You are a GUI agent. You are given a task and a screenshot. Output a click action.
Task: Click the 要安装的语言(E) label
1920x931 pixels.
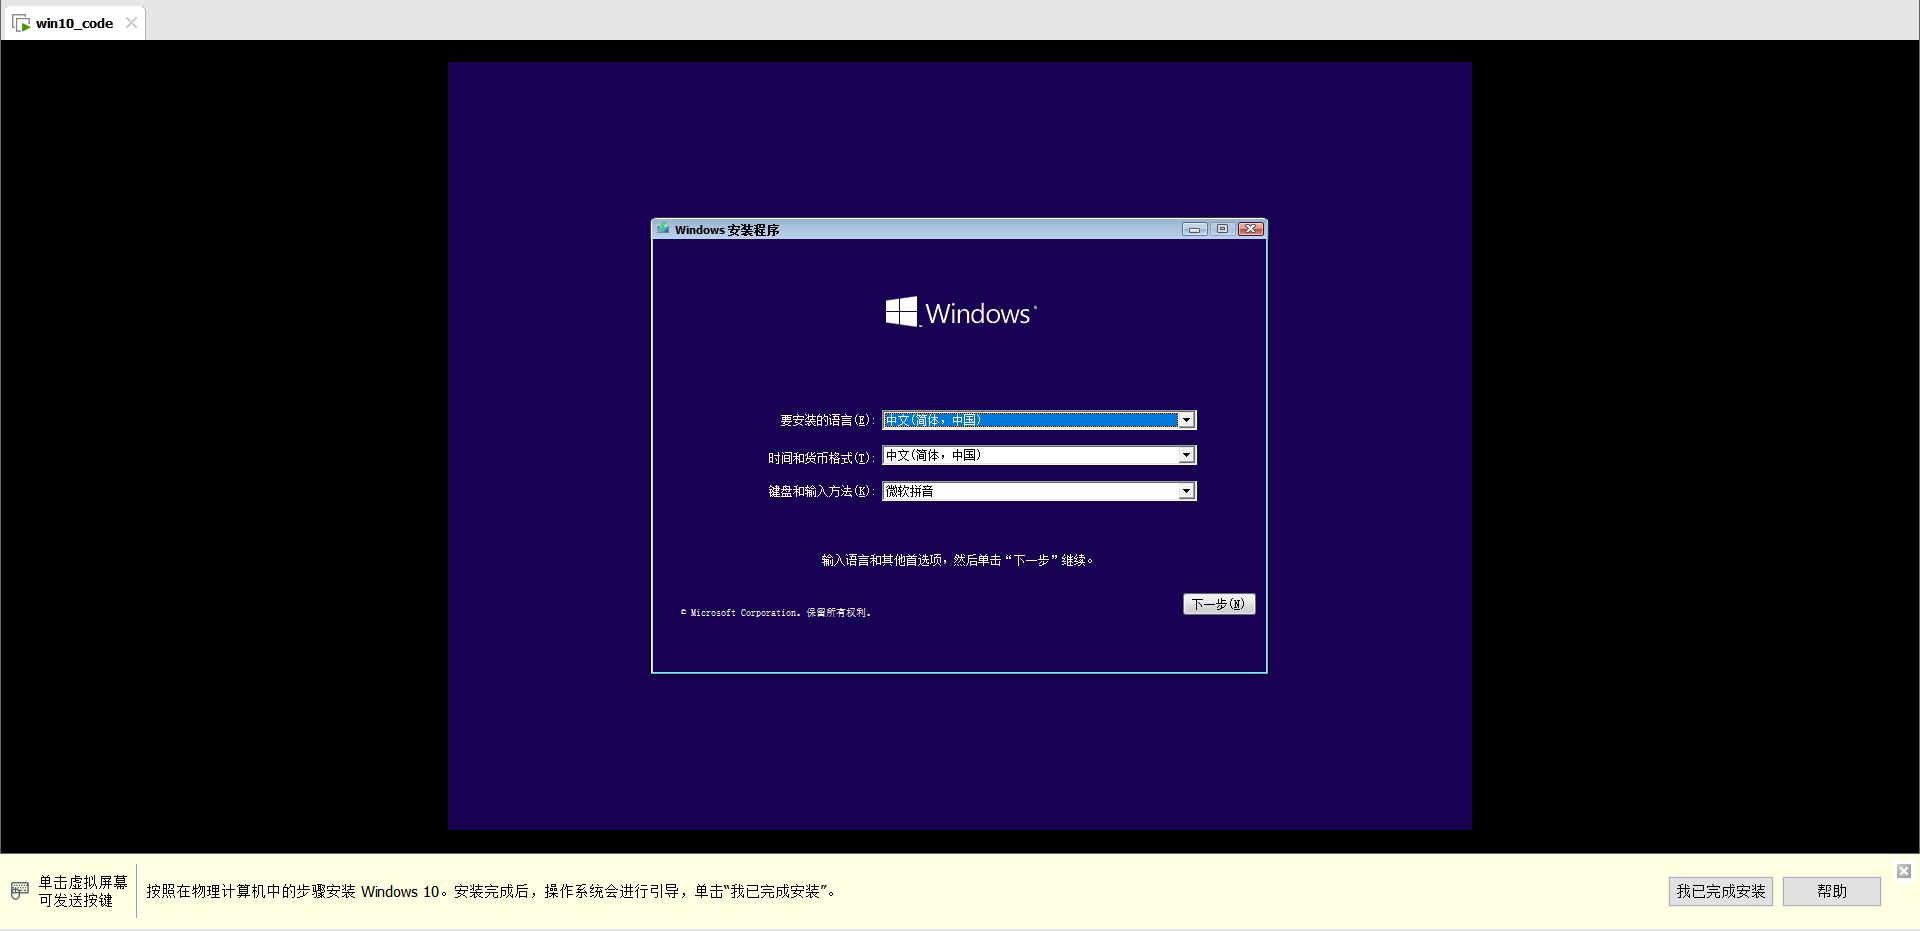827,420
